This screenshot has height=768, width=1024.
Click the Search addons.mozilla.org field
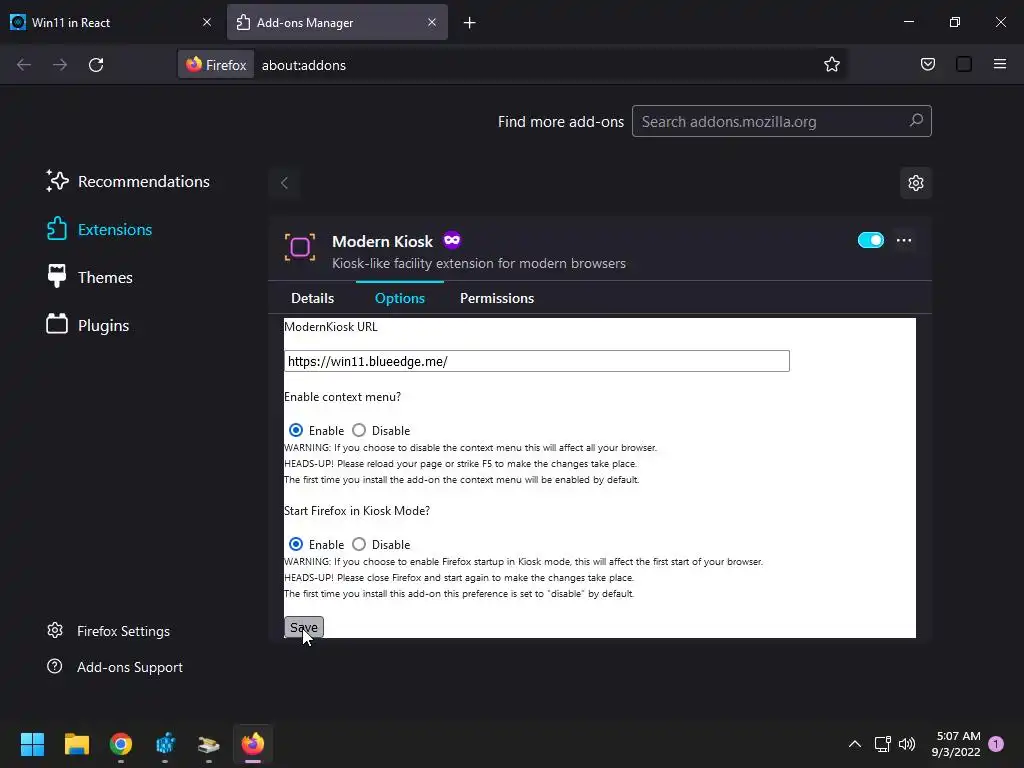click(781, 121)
